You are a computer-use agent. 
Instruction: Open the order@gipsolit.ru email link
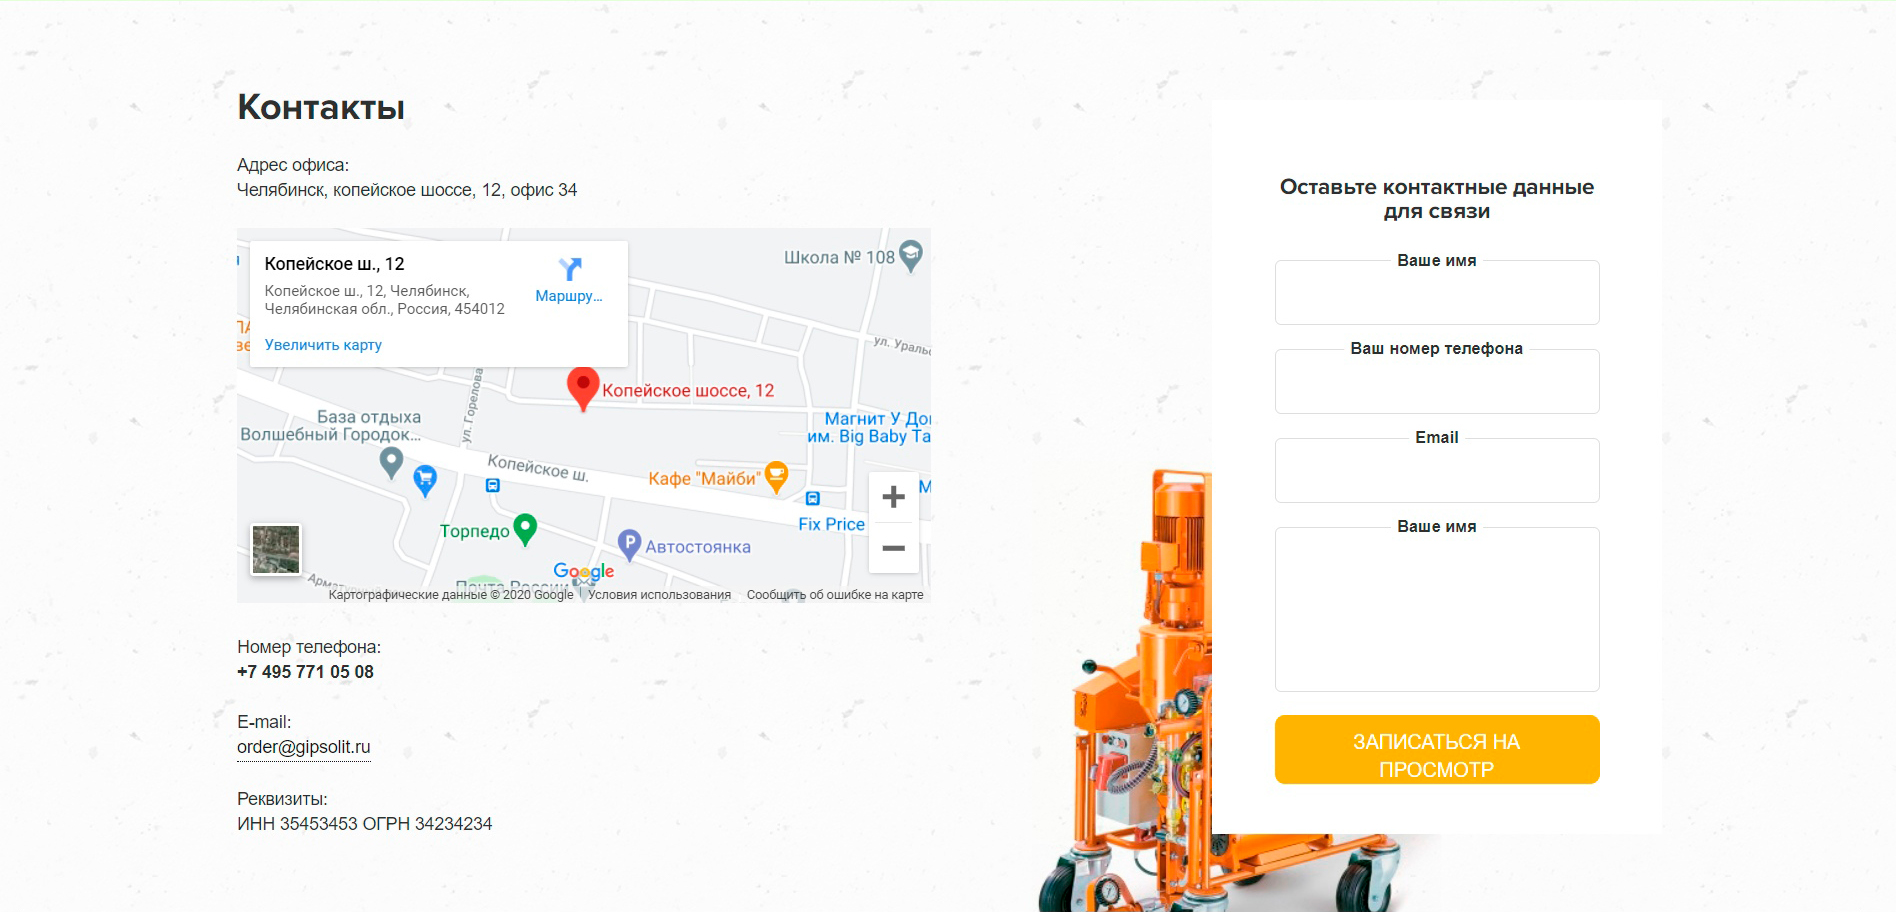[x=304, y=747]
